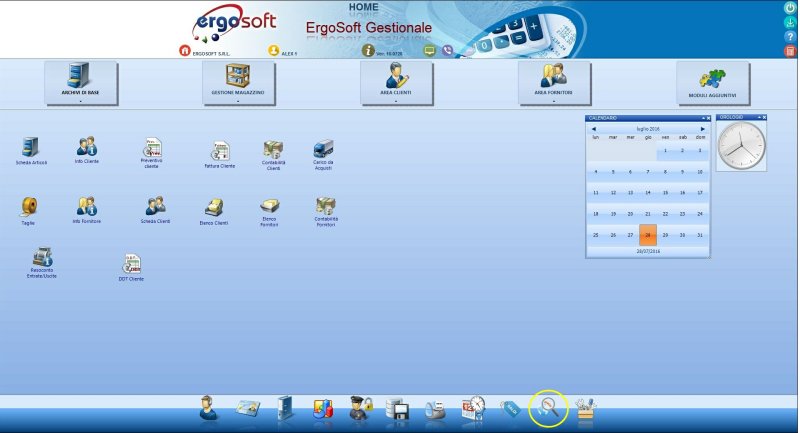Go to next month in calendar
800x433 pixels.
click(703, 129)
